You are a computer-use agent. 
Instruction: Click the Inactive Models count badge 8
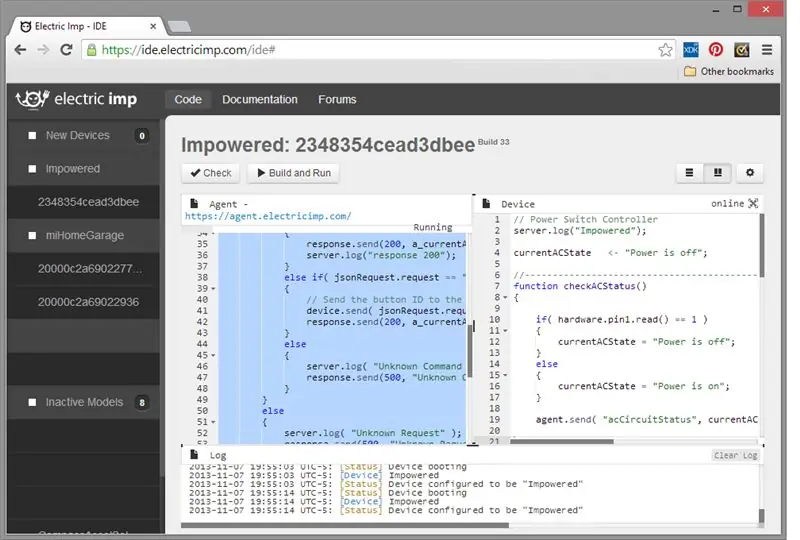pos(142,403)
